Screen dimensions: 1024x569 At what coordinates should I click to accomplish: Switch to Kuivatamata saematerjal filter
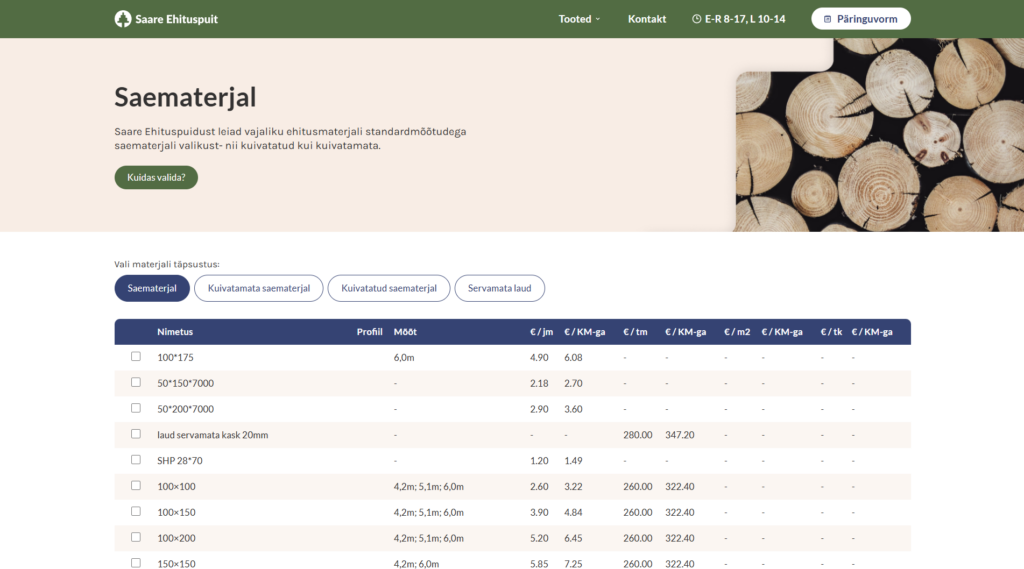[258, 288]
